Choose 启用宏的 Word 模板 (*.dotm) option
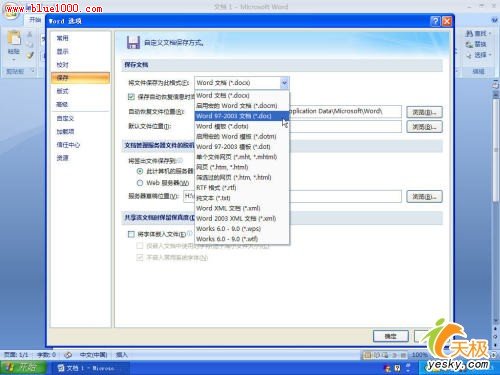Viewport: 500px width, 375px height. pos(242,136)
